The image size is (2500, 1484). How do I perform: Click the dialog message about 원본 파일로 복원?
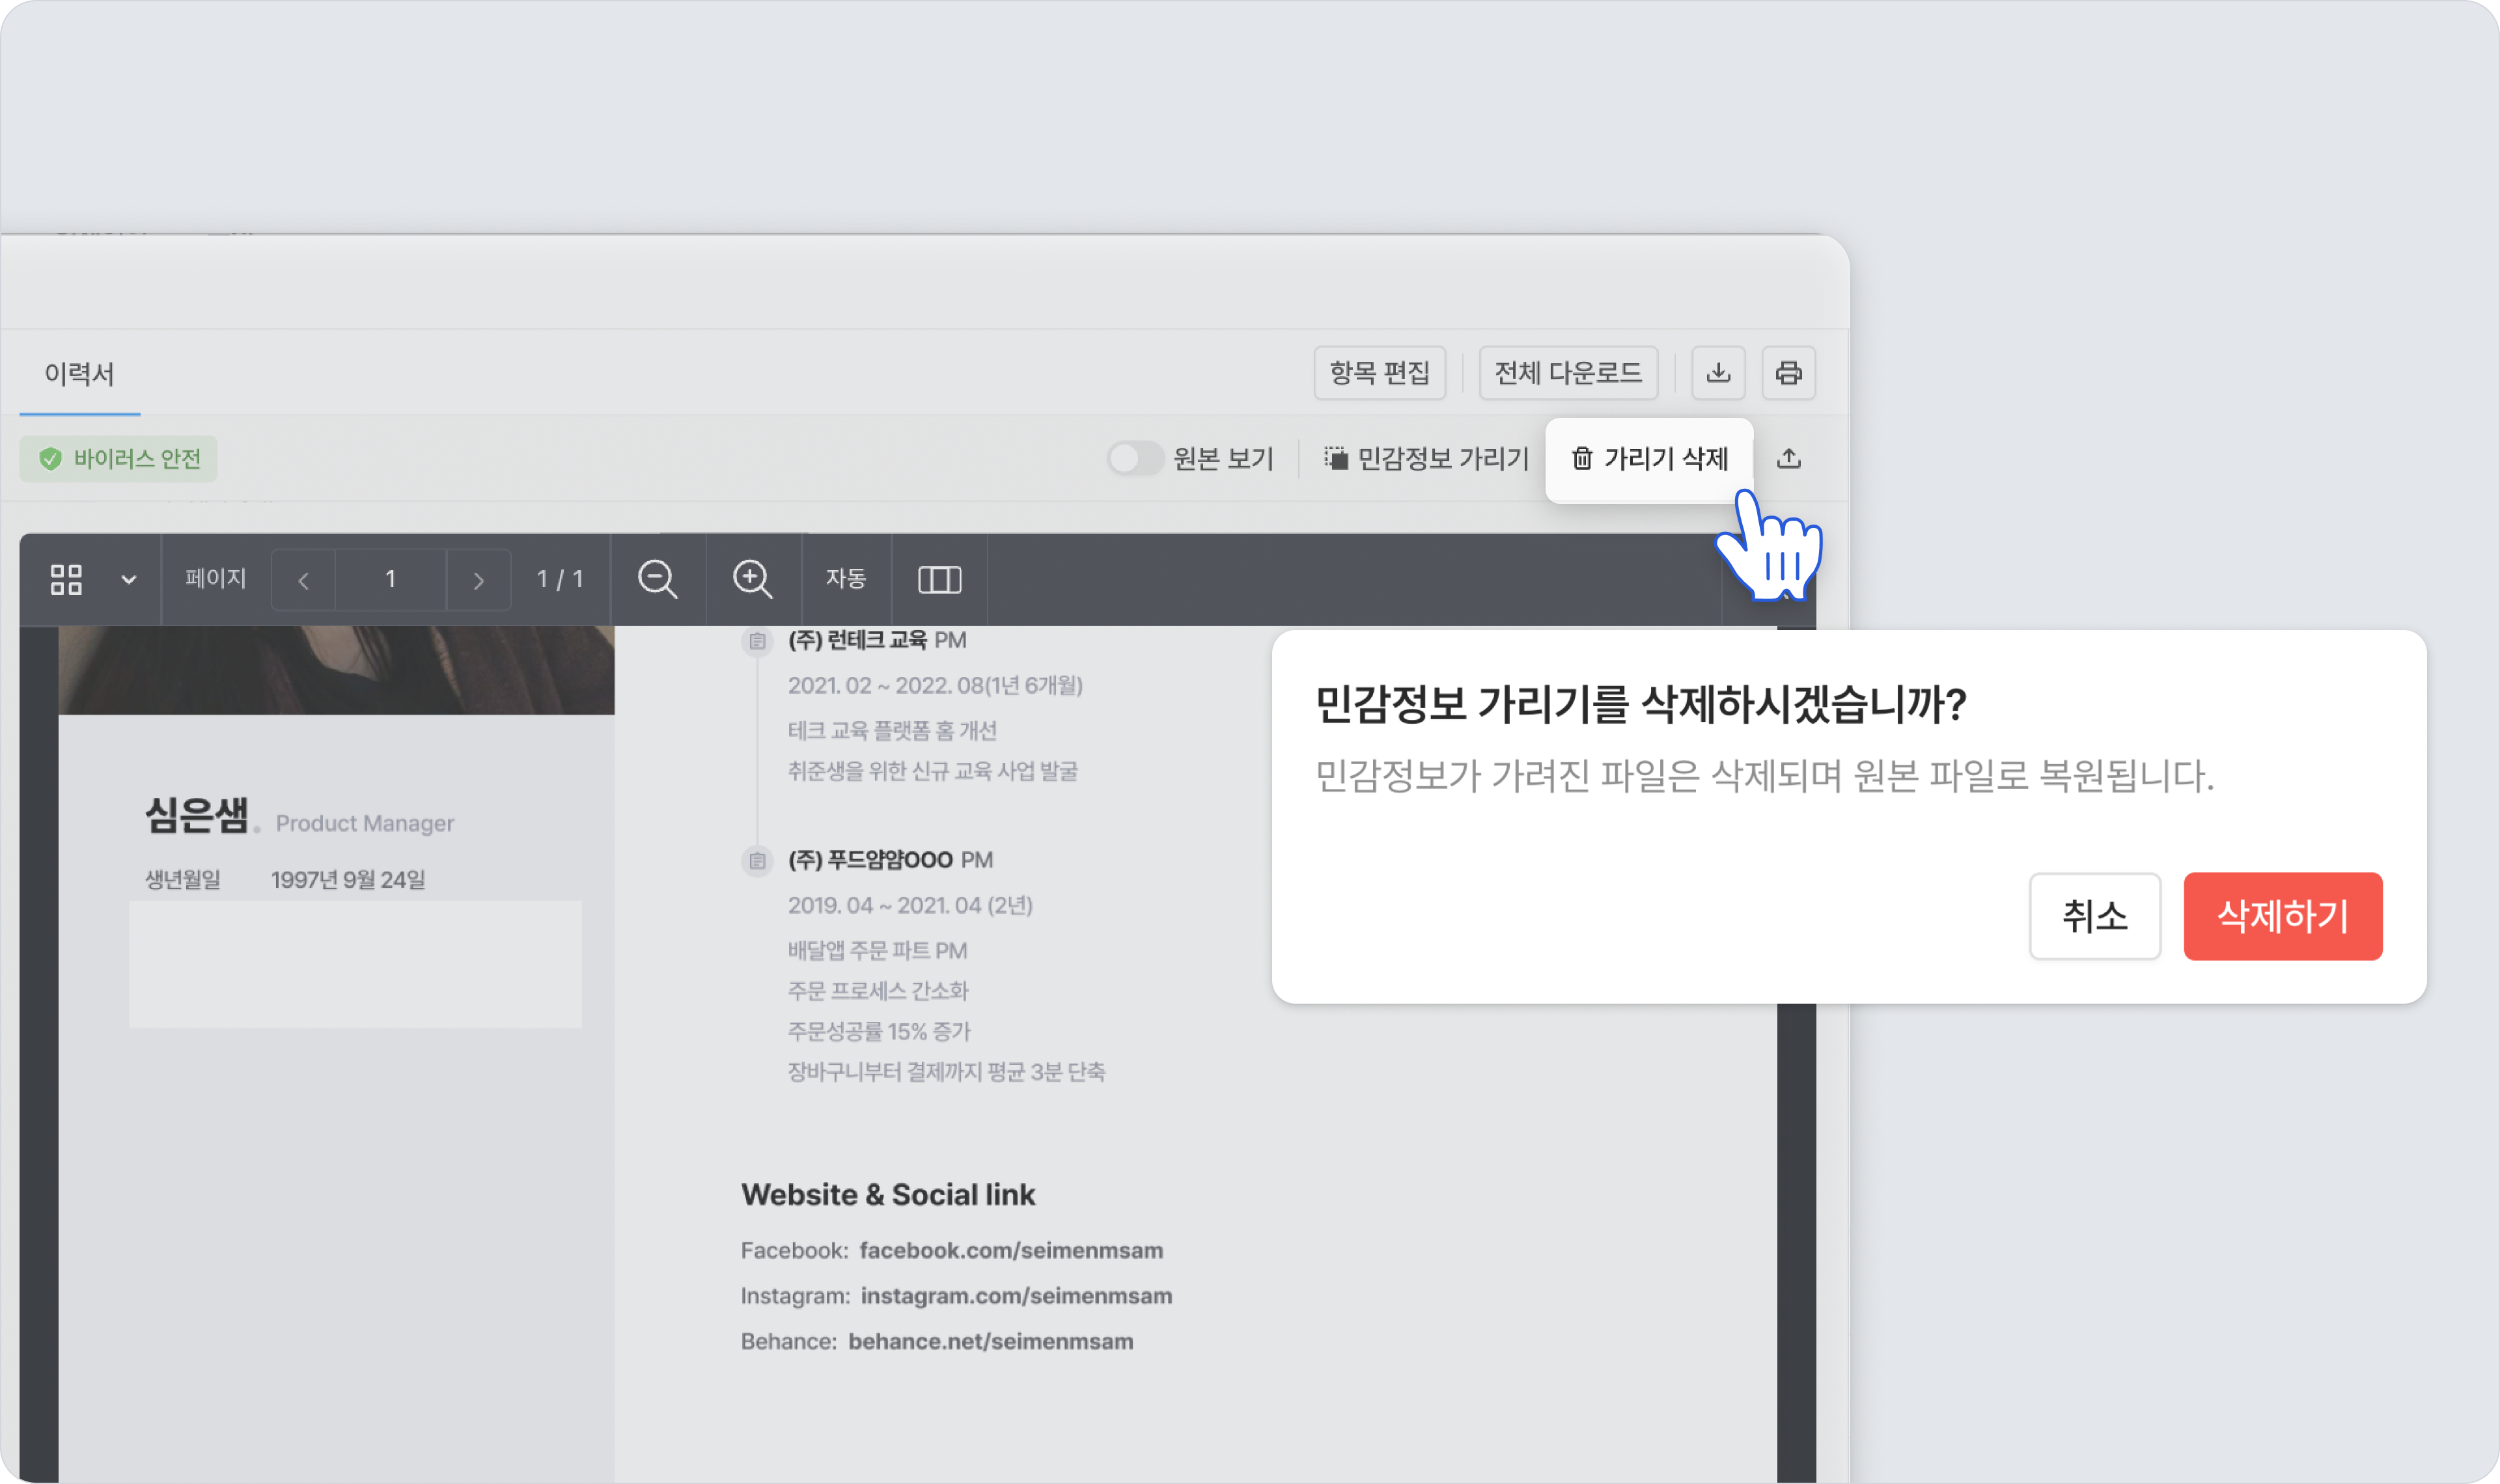click(x=1765, y=776)
